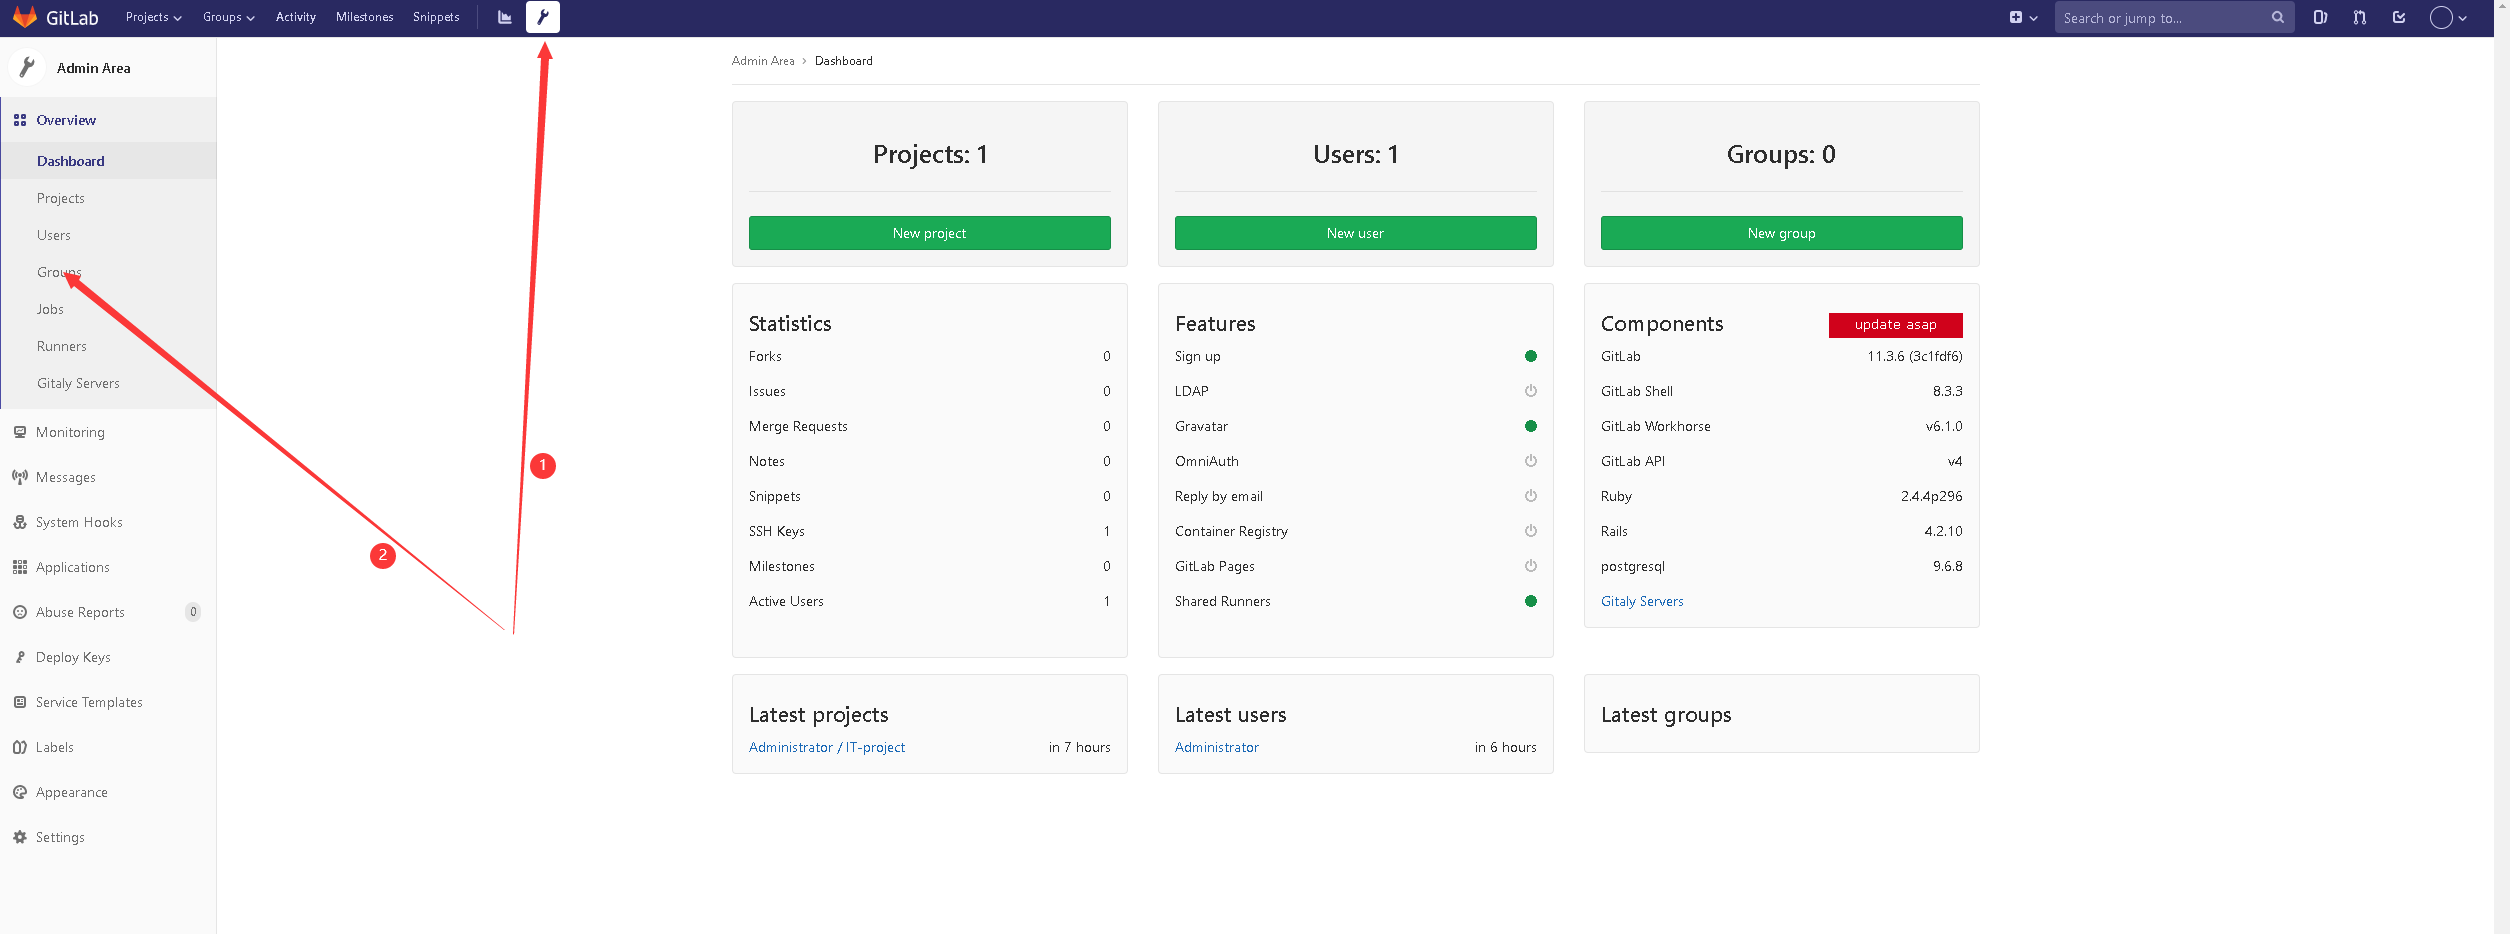The image size is (2510, 934).
Task: Select Groups in the sidebar overview
Action: coord(109,272)
